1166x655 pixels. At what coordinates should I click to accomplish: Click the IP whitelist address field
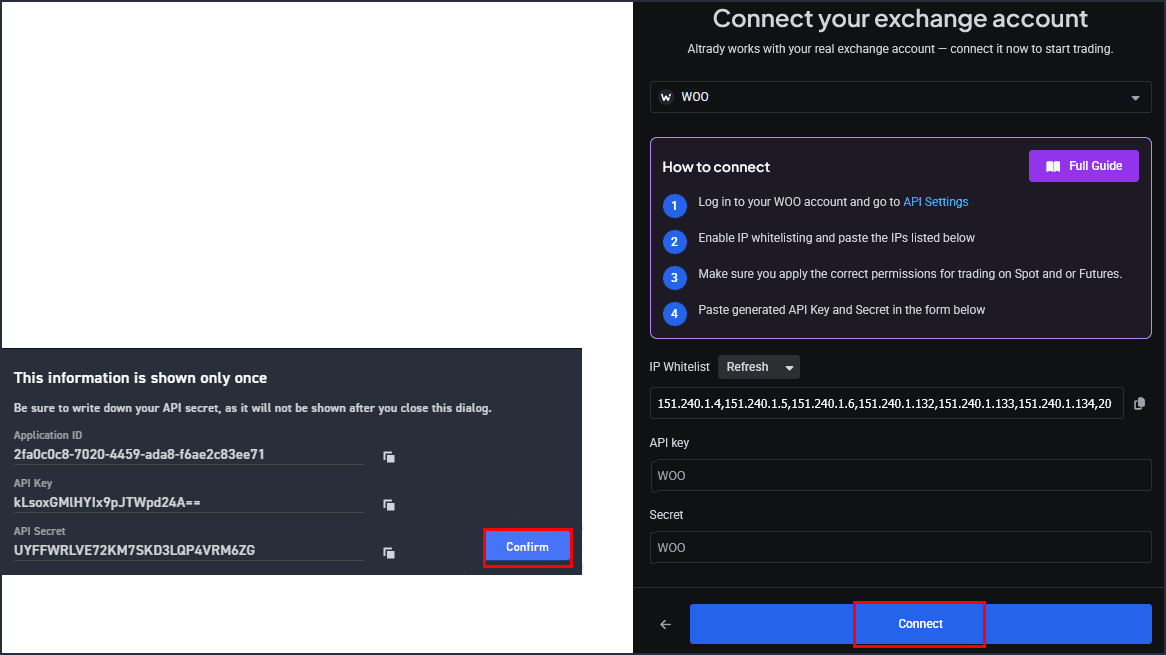pyautogui.click(x=886, y=404)
